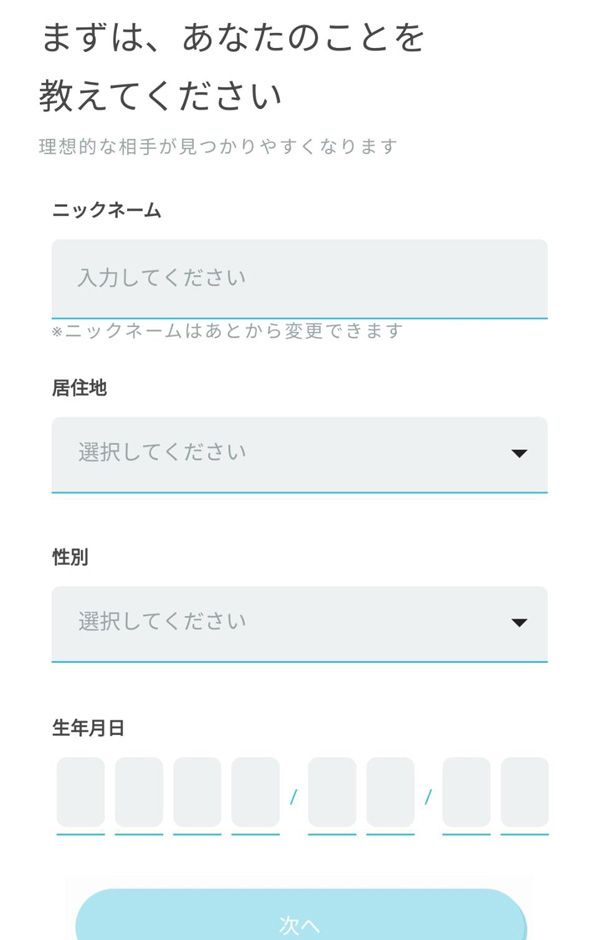Click the last birth day digit box
The height and width of the screenshot is (940, 600).
(525, 793)
